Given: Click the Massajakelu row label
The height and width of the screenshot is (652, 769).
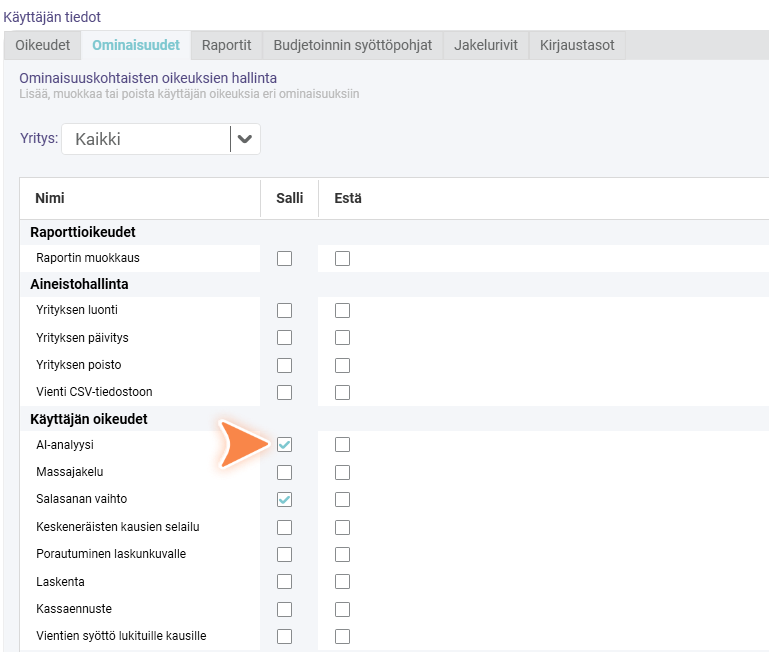Looking at the screenshot, I should (x=70, y=472).
